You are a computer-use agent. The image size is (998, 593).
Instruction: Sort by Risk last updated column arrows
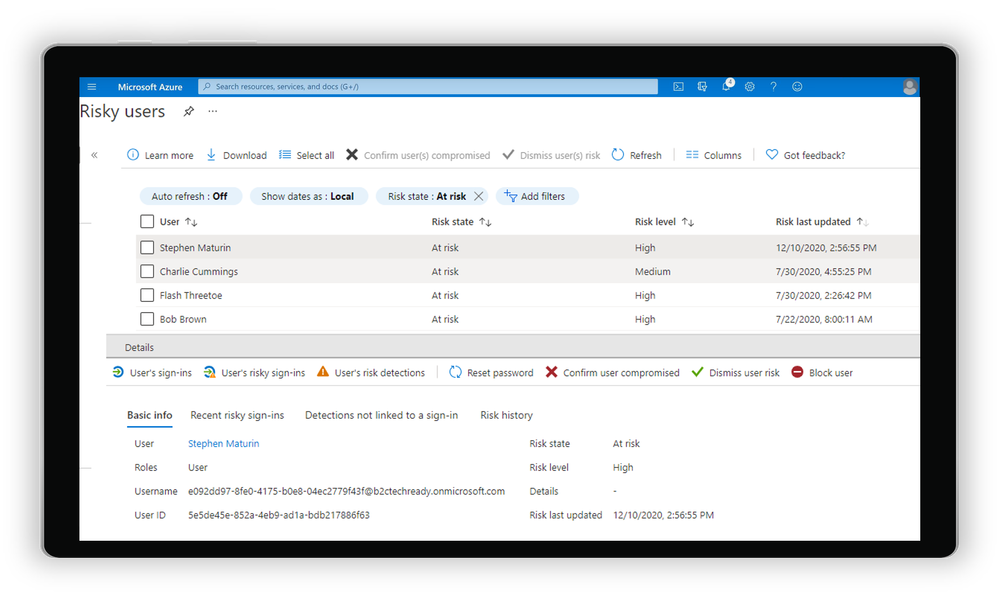(x=862, y=222)
